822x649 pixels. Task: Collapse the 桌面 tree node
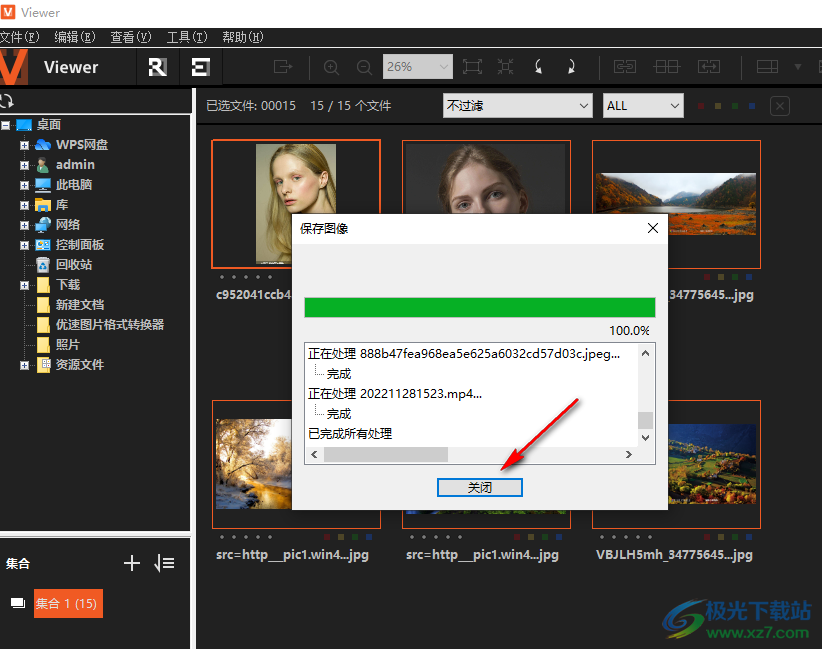click(5, 125)
